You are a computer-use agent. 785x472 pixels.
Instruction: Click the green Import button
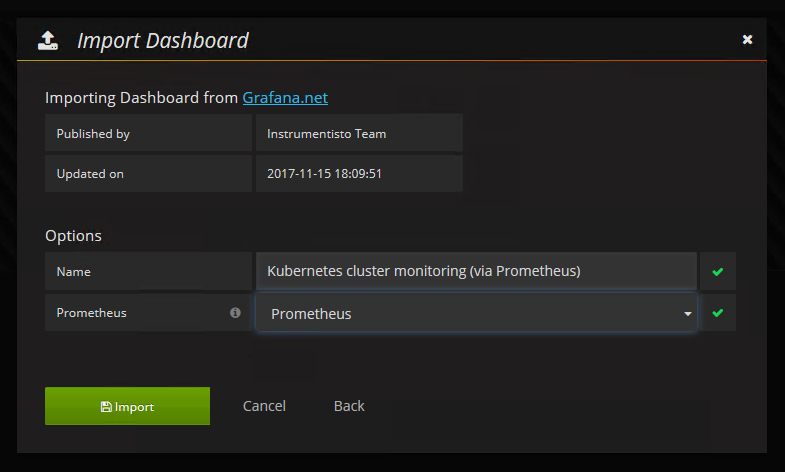point(127,406)
